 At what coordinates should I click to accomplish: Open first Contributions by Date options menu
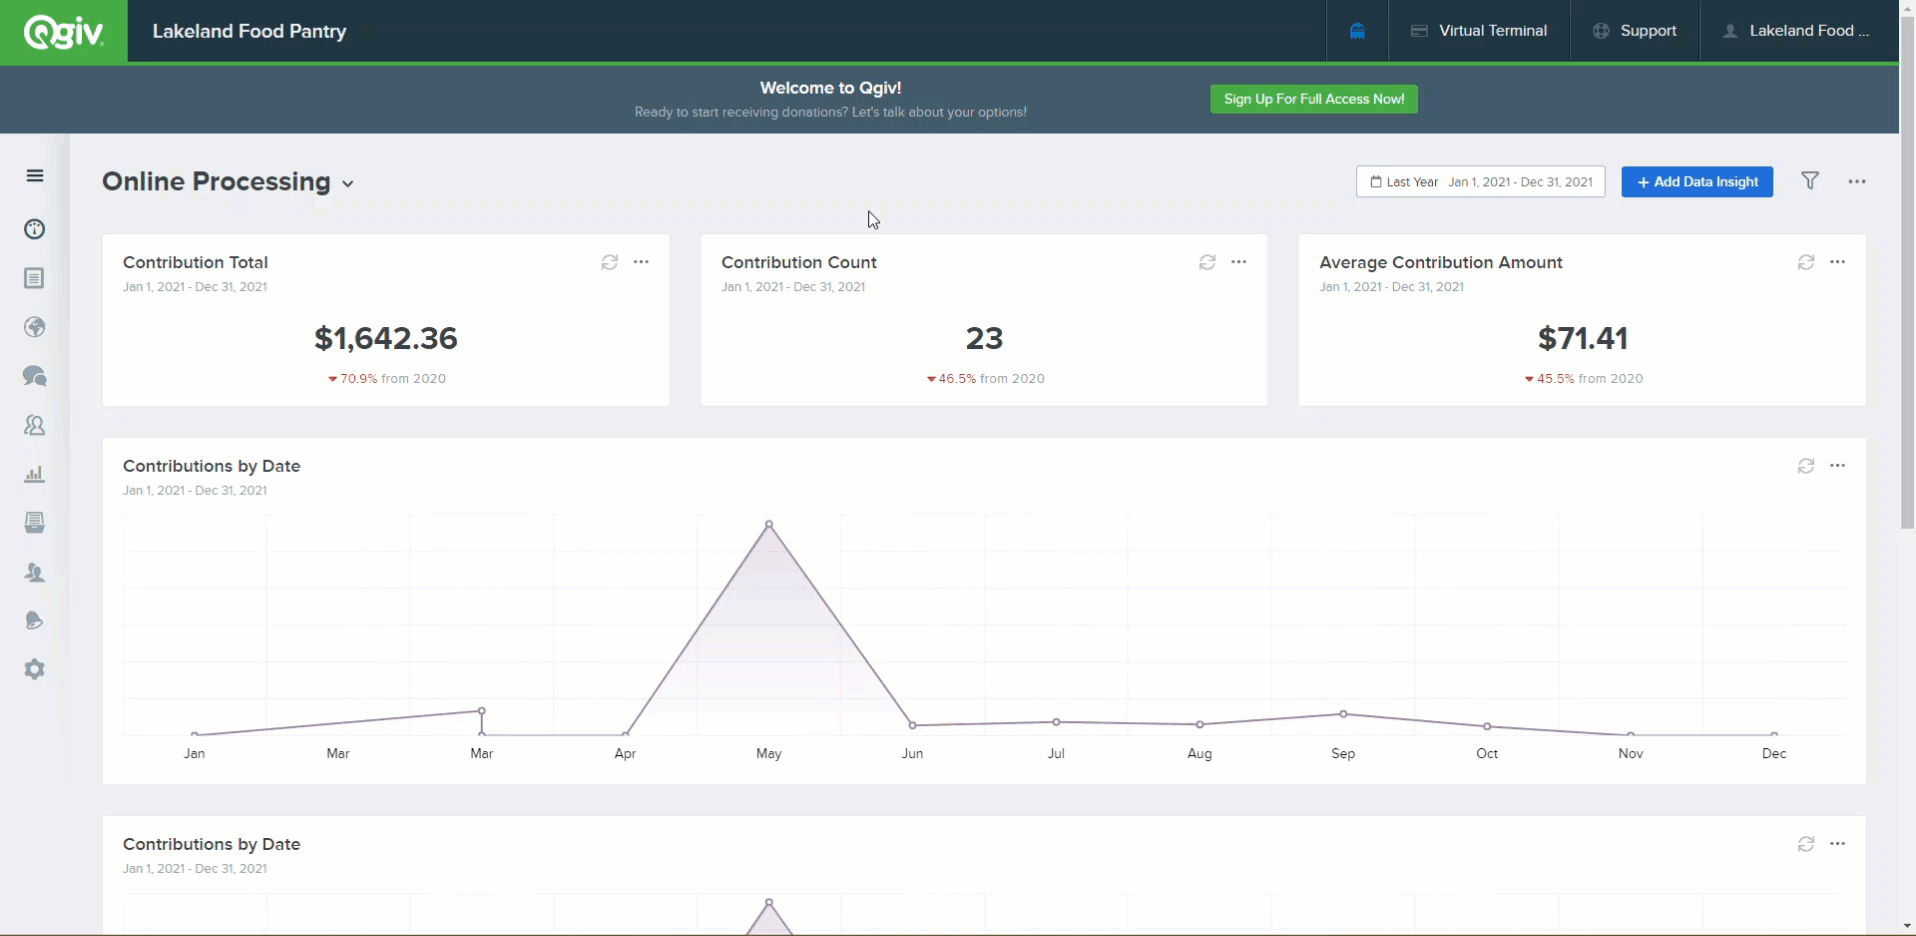[1838, 466]
